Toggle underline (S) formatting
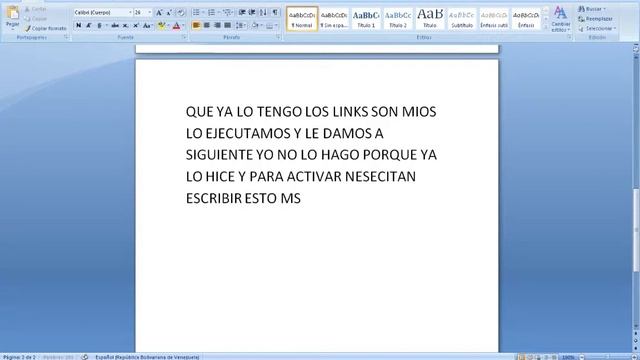 (x=99, y=26)
